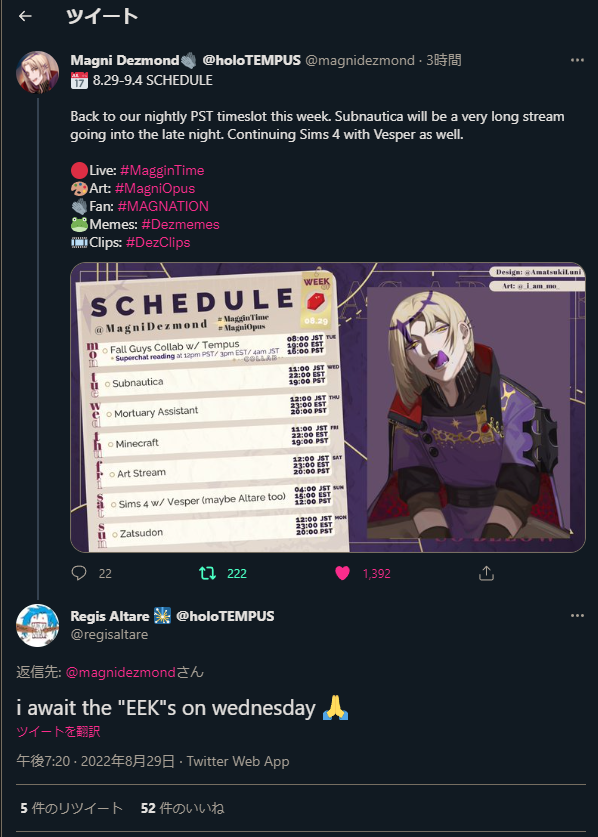Screen dimensions: 598x837
Task: Open Regis Altare's profile avatar
Action: pos(37,626)
